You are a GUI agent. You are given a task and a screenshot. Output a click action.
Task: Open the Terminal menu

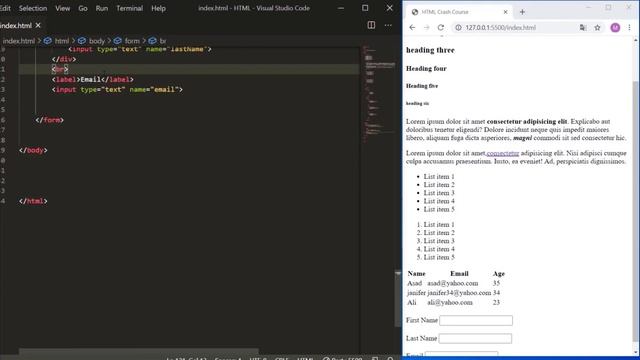(129, 8)
